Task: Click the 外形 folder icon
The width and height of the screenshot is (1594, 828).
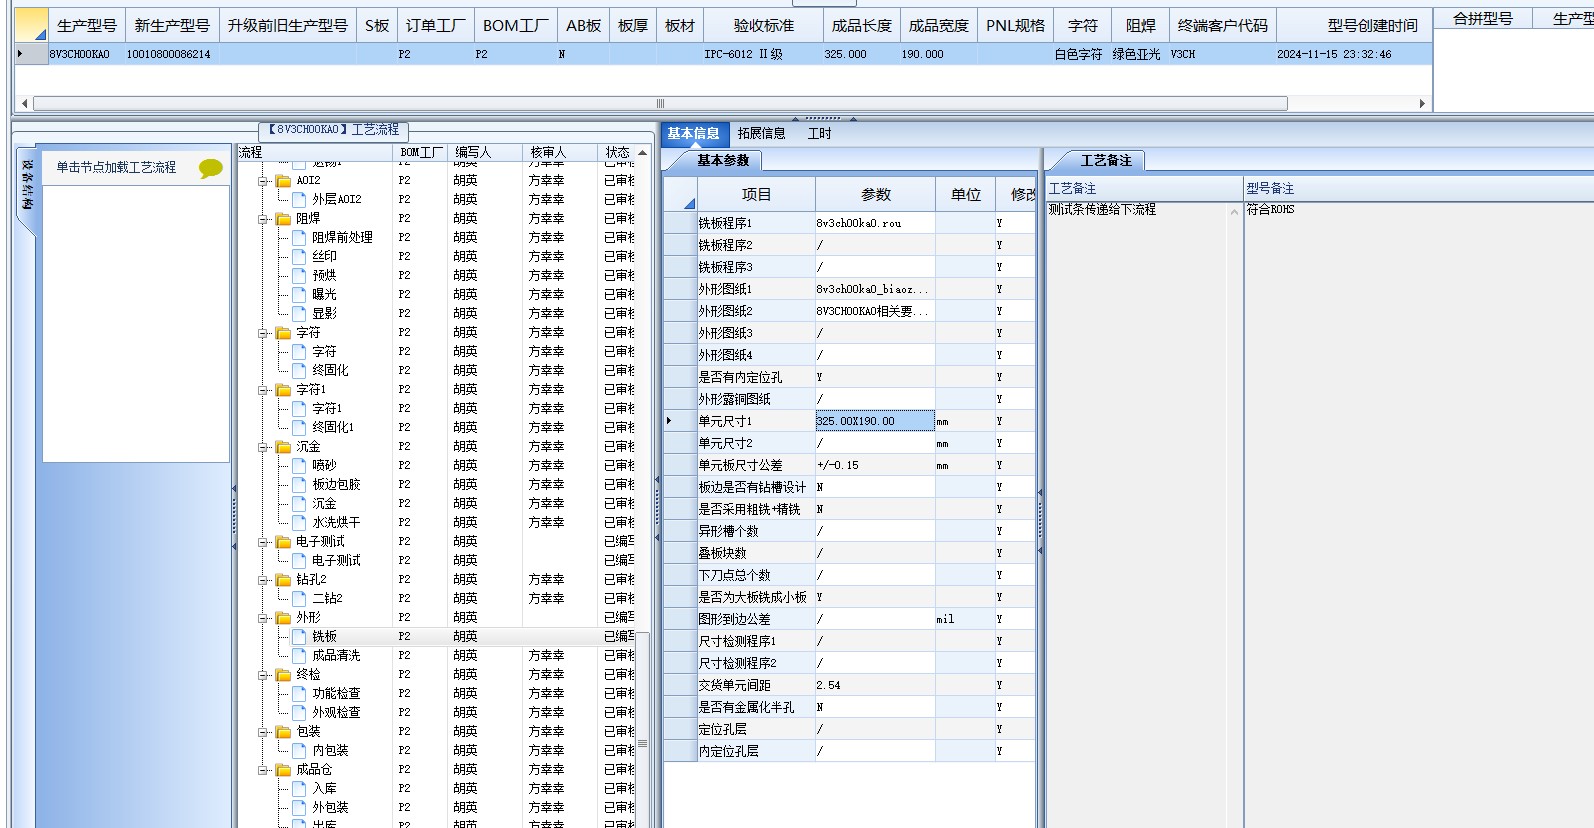Action: [x=283, y=618]
